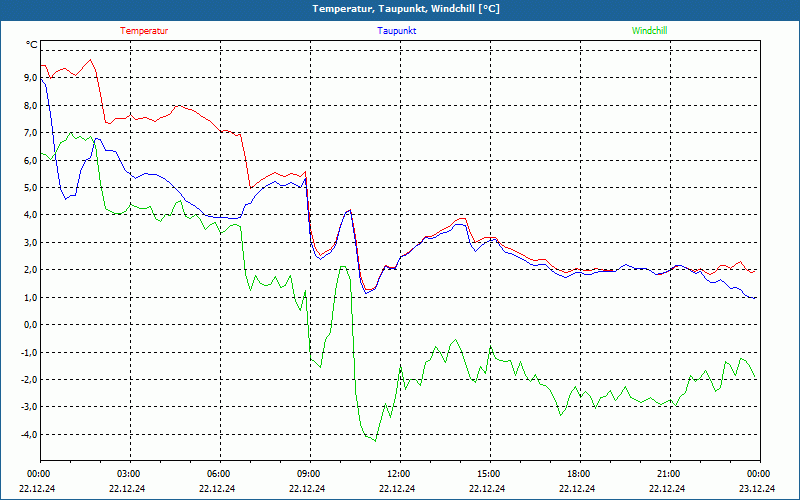Click the '-1,0' y-axis value
This screenshot has width=800, height=500.
tap(29, 352)
